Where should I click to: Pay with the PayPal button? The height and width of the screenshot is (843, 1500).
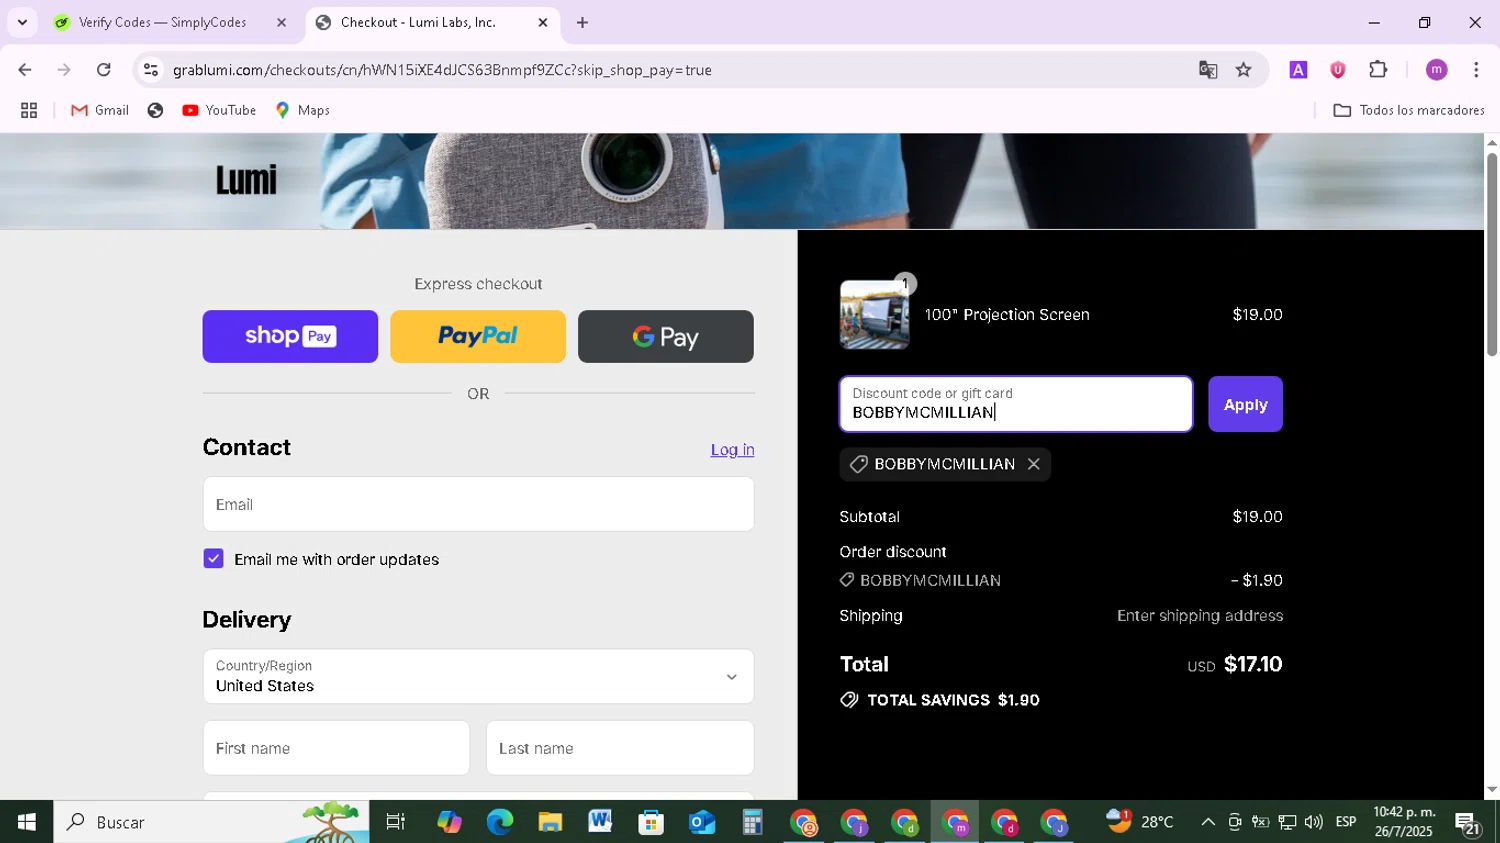[478, 336]
